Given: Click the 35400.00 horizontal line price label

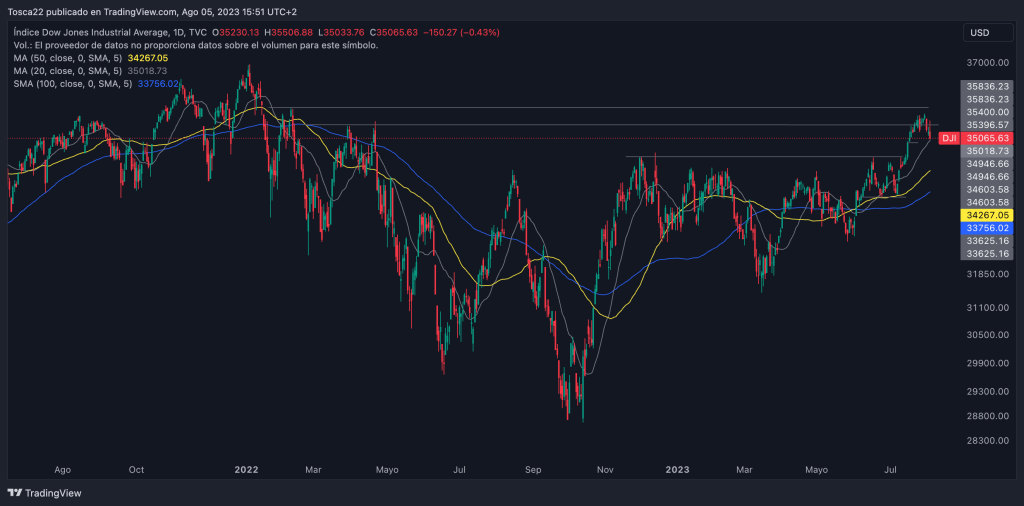Looking at the screenshot, I should [x=985, y=112].
